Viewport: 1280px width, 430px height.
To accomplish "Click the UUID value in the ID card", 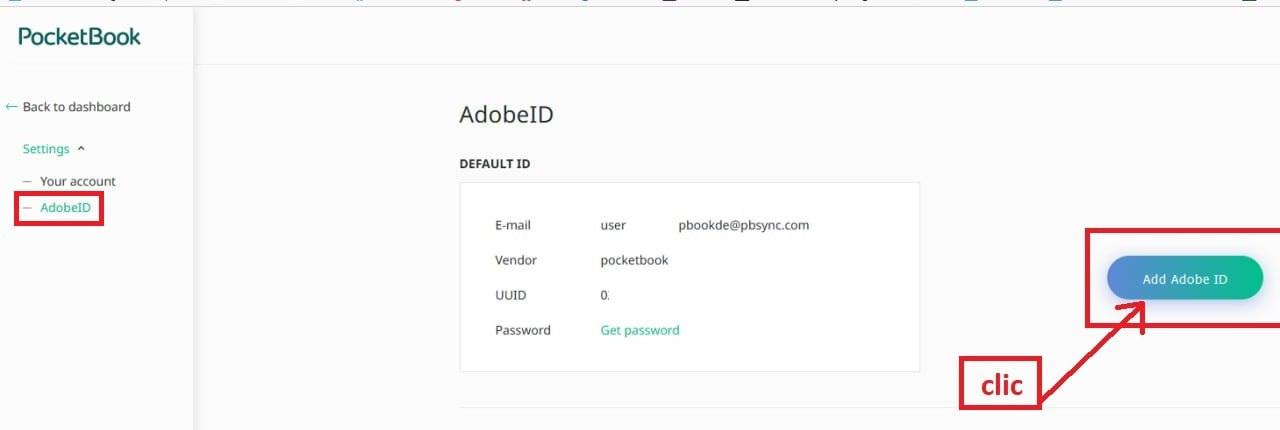I will (605, 295).
